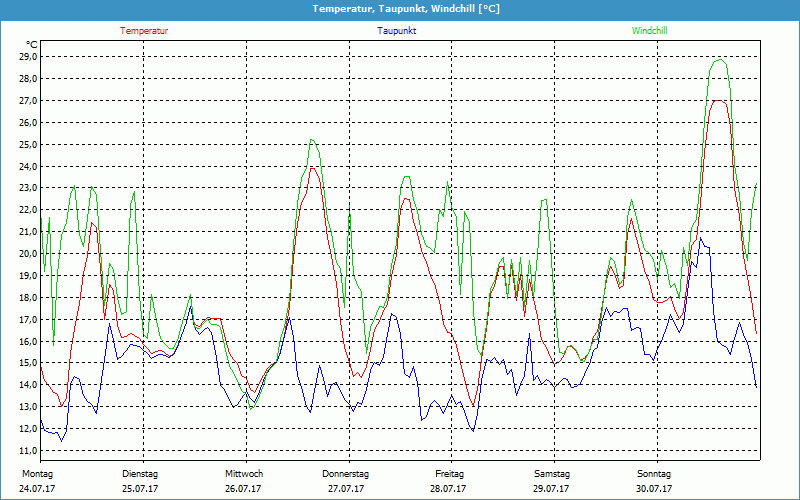Image resolution: width=800 pixels, height=500 pixels.
Task: Select the 27,0 y-axis value
Action: (x=28, y=101)
